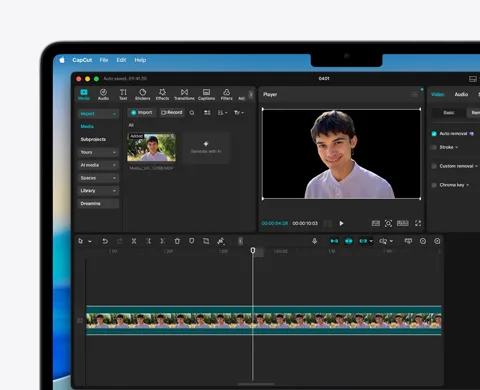Zoom out the timeline with the minus icon

tap(423, 241)
